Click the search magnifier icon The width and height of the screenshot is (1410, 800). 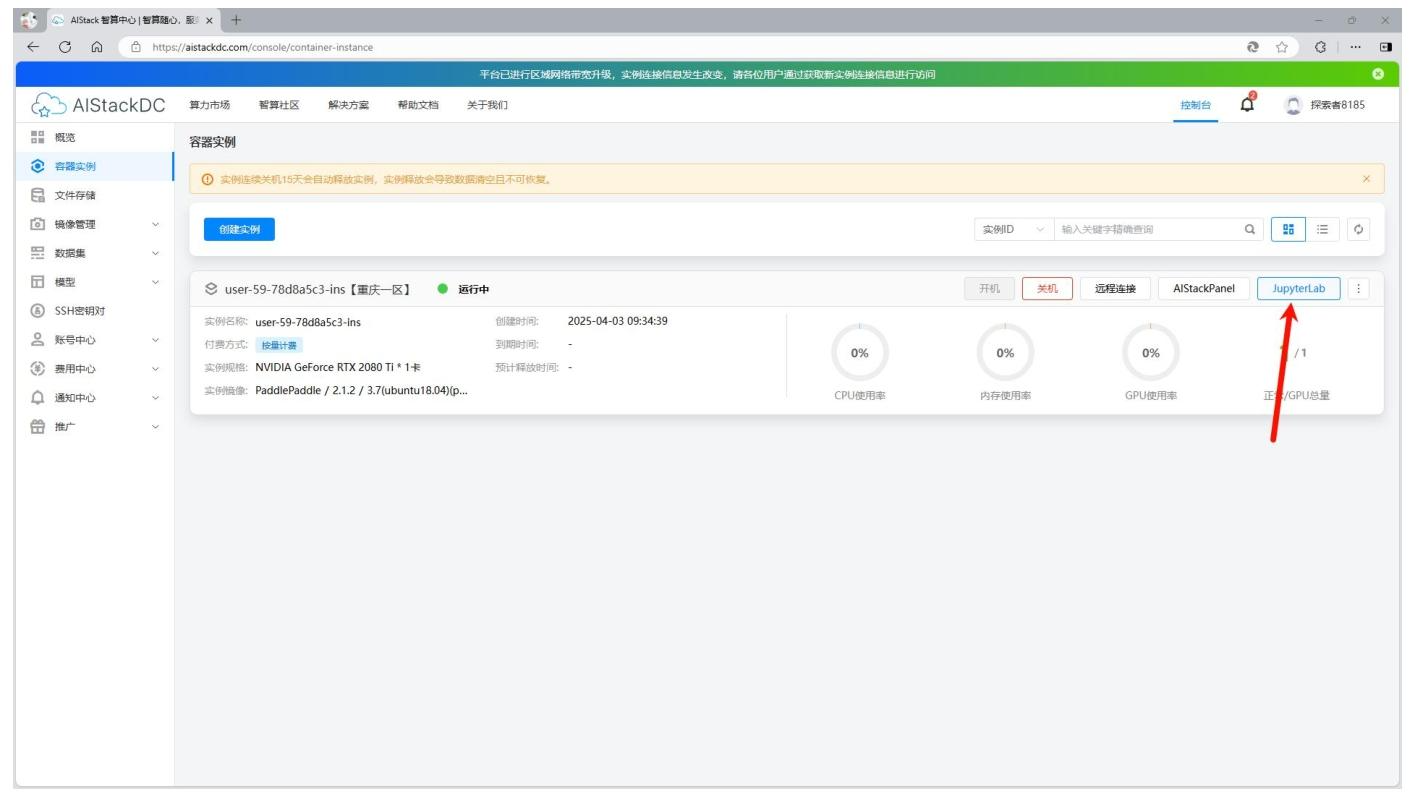click(1249, 229)
